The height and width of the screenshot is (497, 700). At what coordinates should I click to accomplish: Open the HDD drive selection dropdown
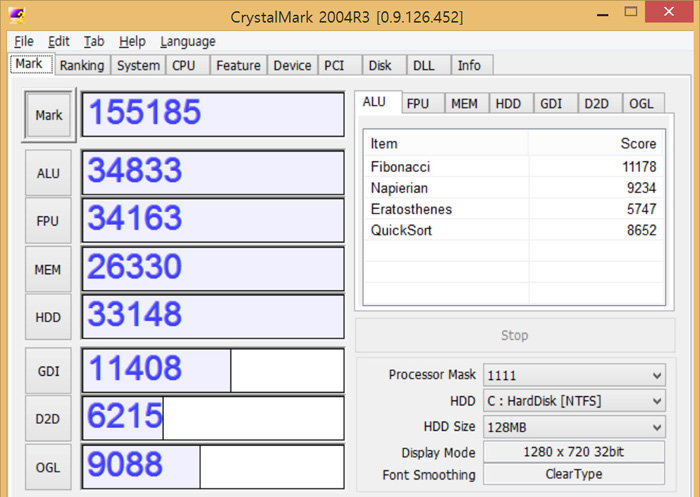pyautogui.click(x=573, y=401)
